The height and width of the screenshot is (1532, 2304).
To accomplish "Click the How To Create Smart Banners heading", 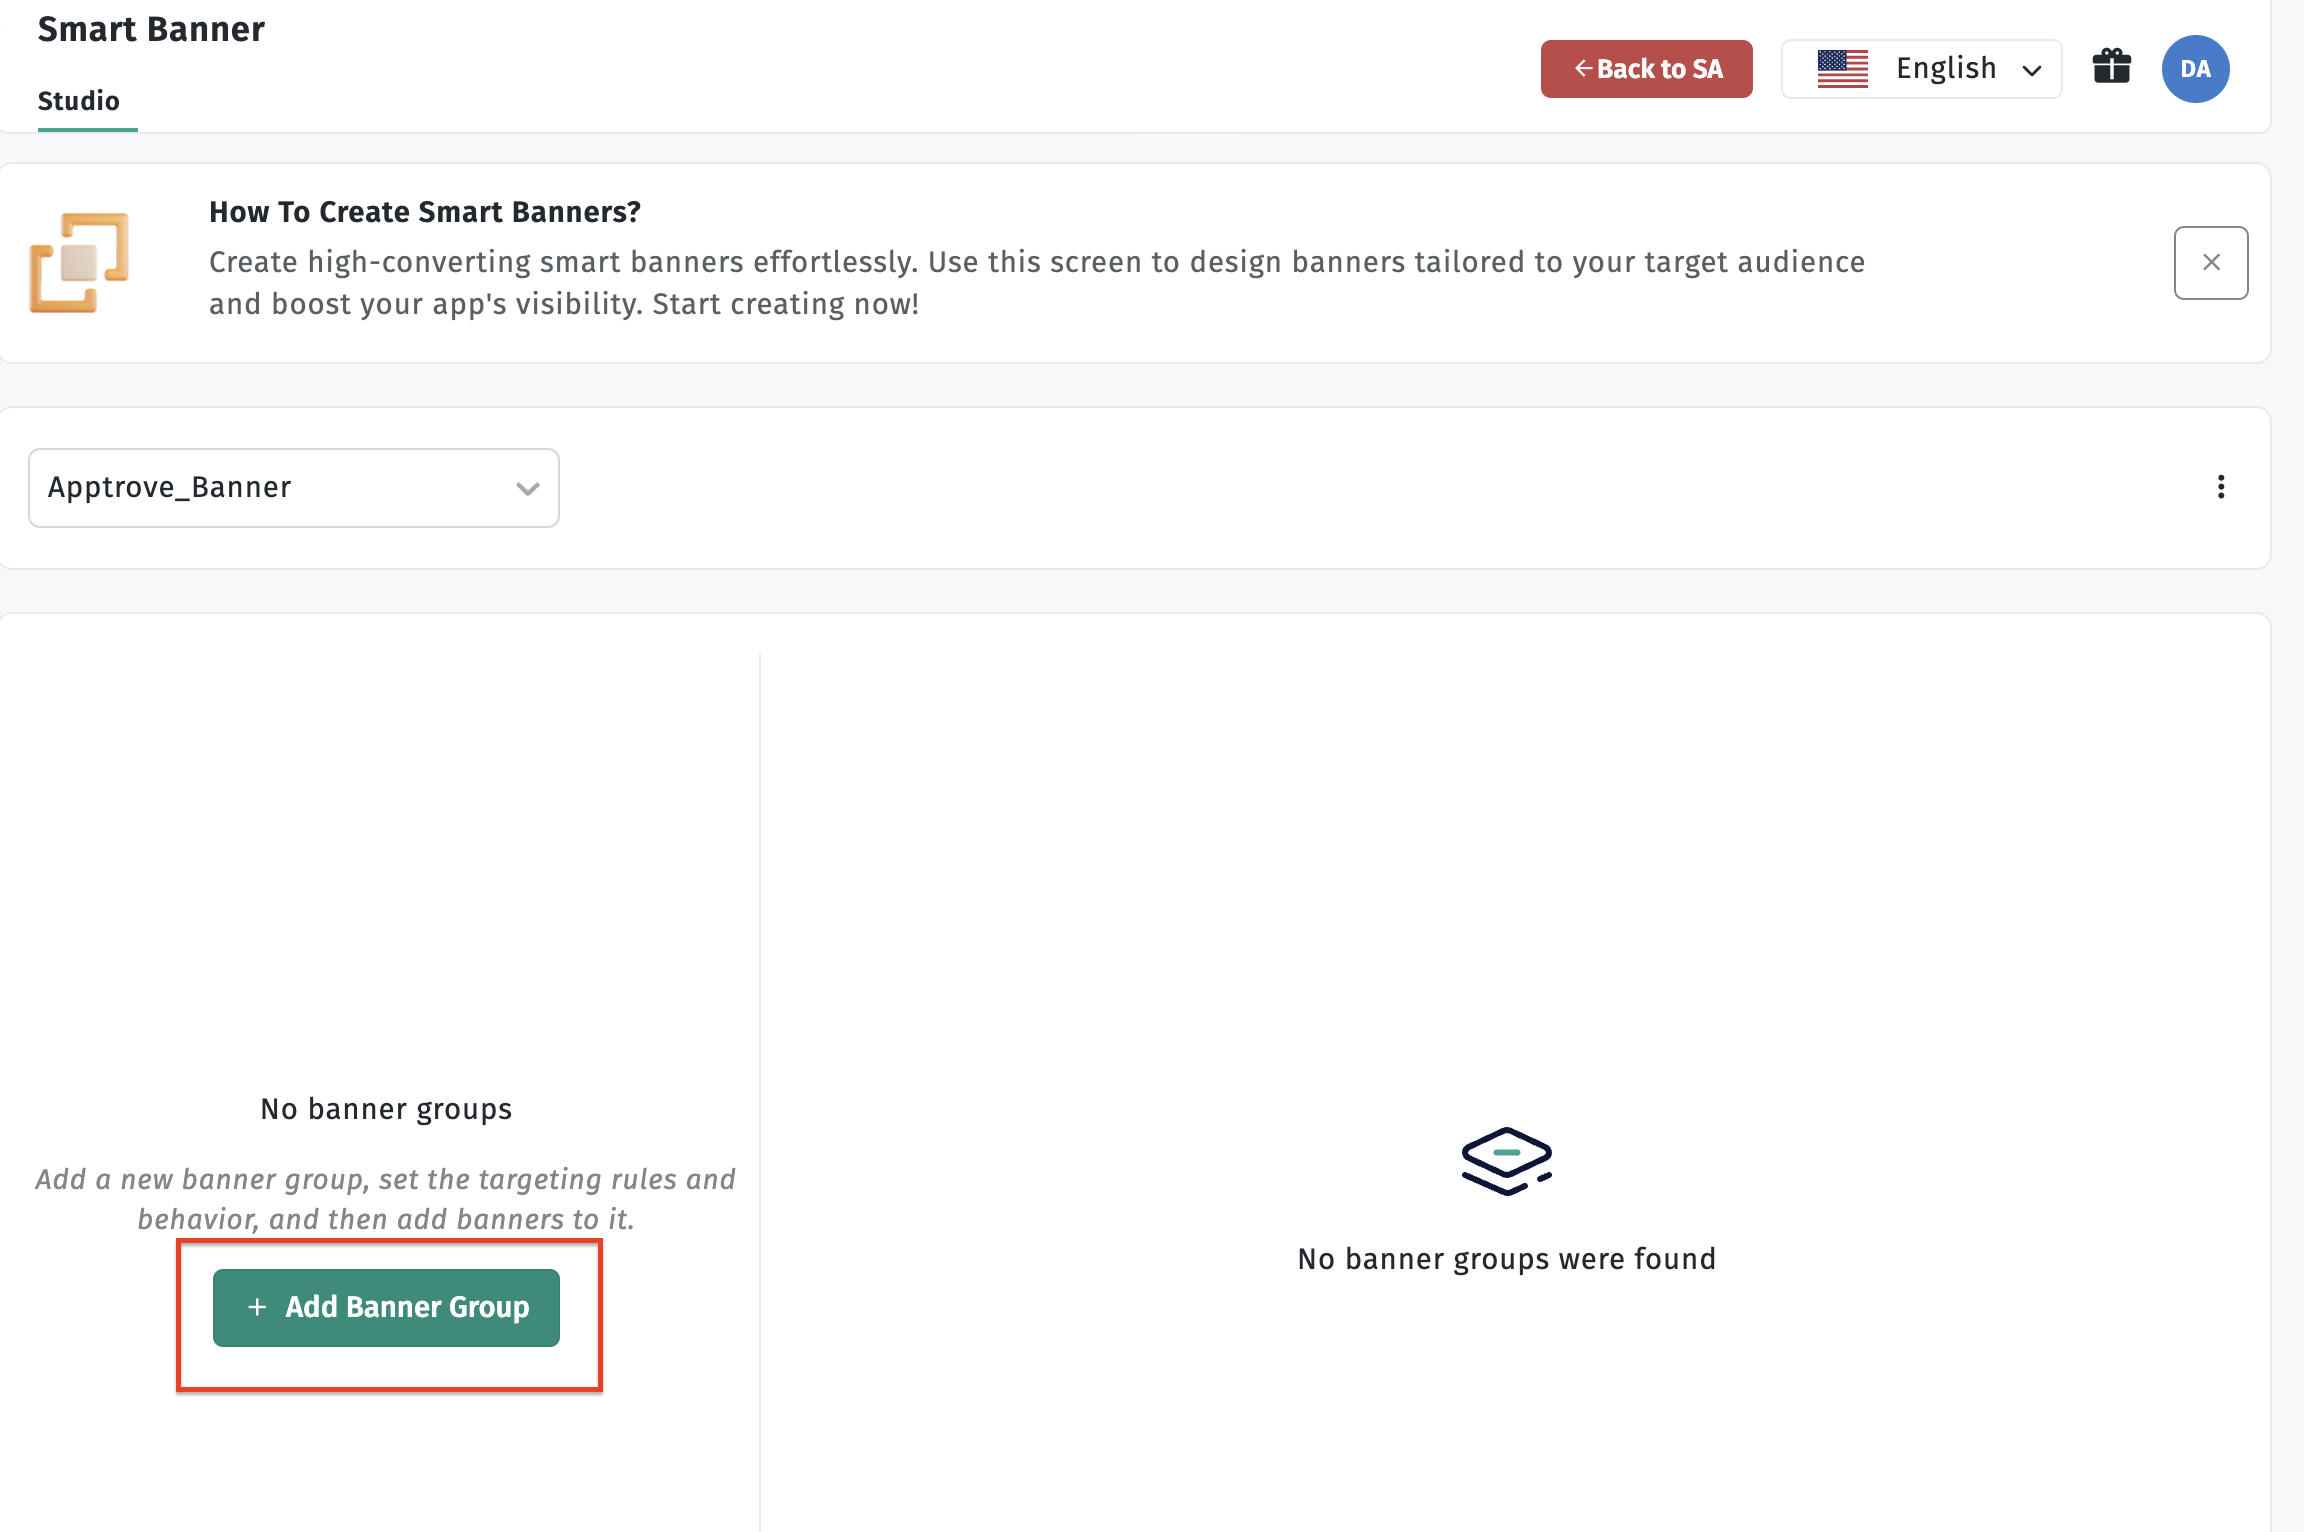I will 425,212.
